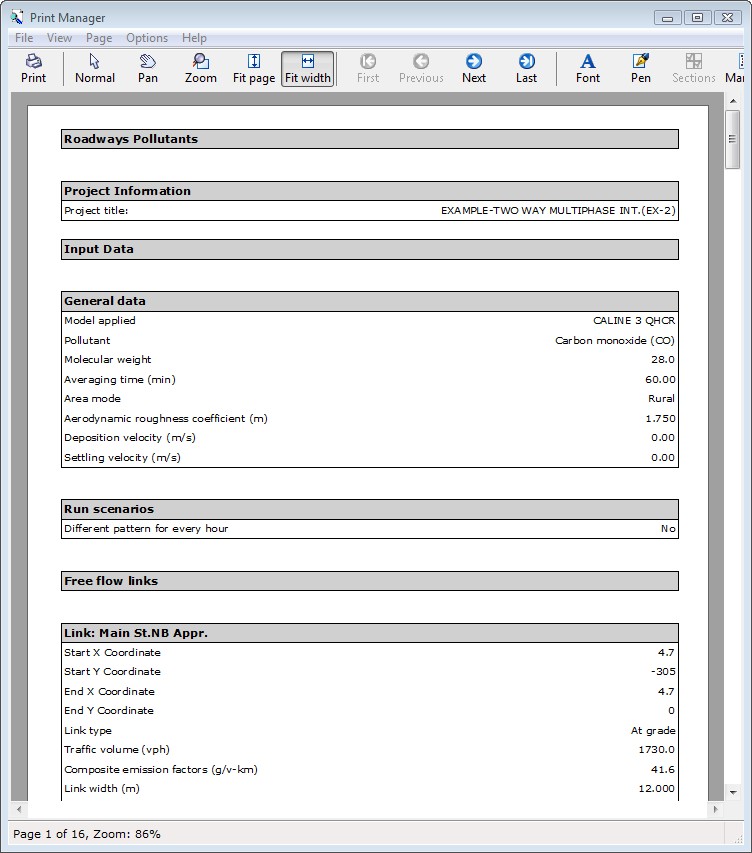
Task: Activate the Pan hand tool
Action: (x=148, y=68)
